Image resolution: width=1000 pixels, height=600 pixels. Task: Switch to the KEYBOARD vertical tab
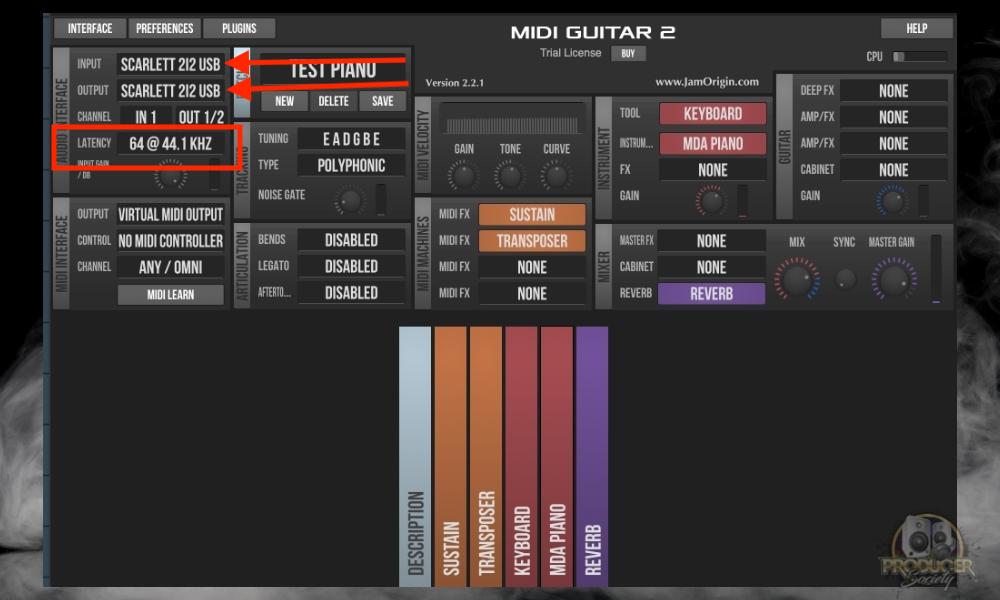[521, 457]
